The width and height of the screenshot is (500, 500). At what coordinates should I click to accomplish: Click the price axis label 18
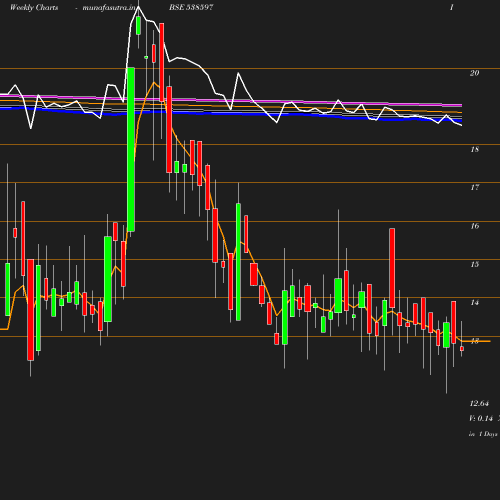(x=475, y=149)
